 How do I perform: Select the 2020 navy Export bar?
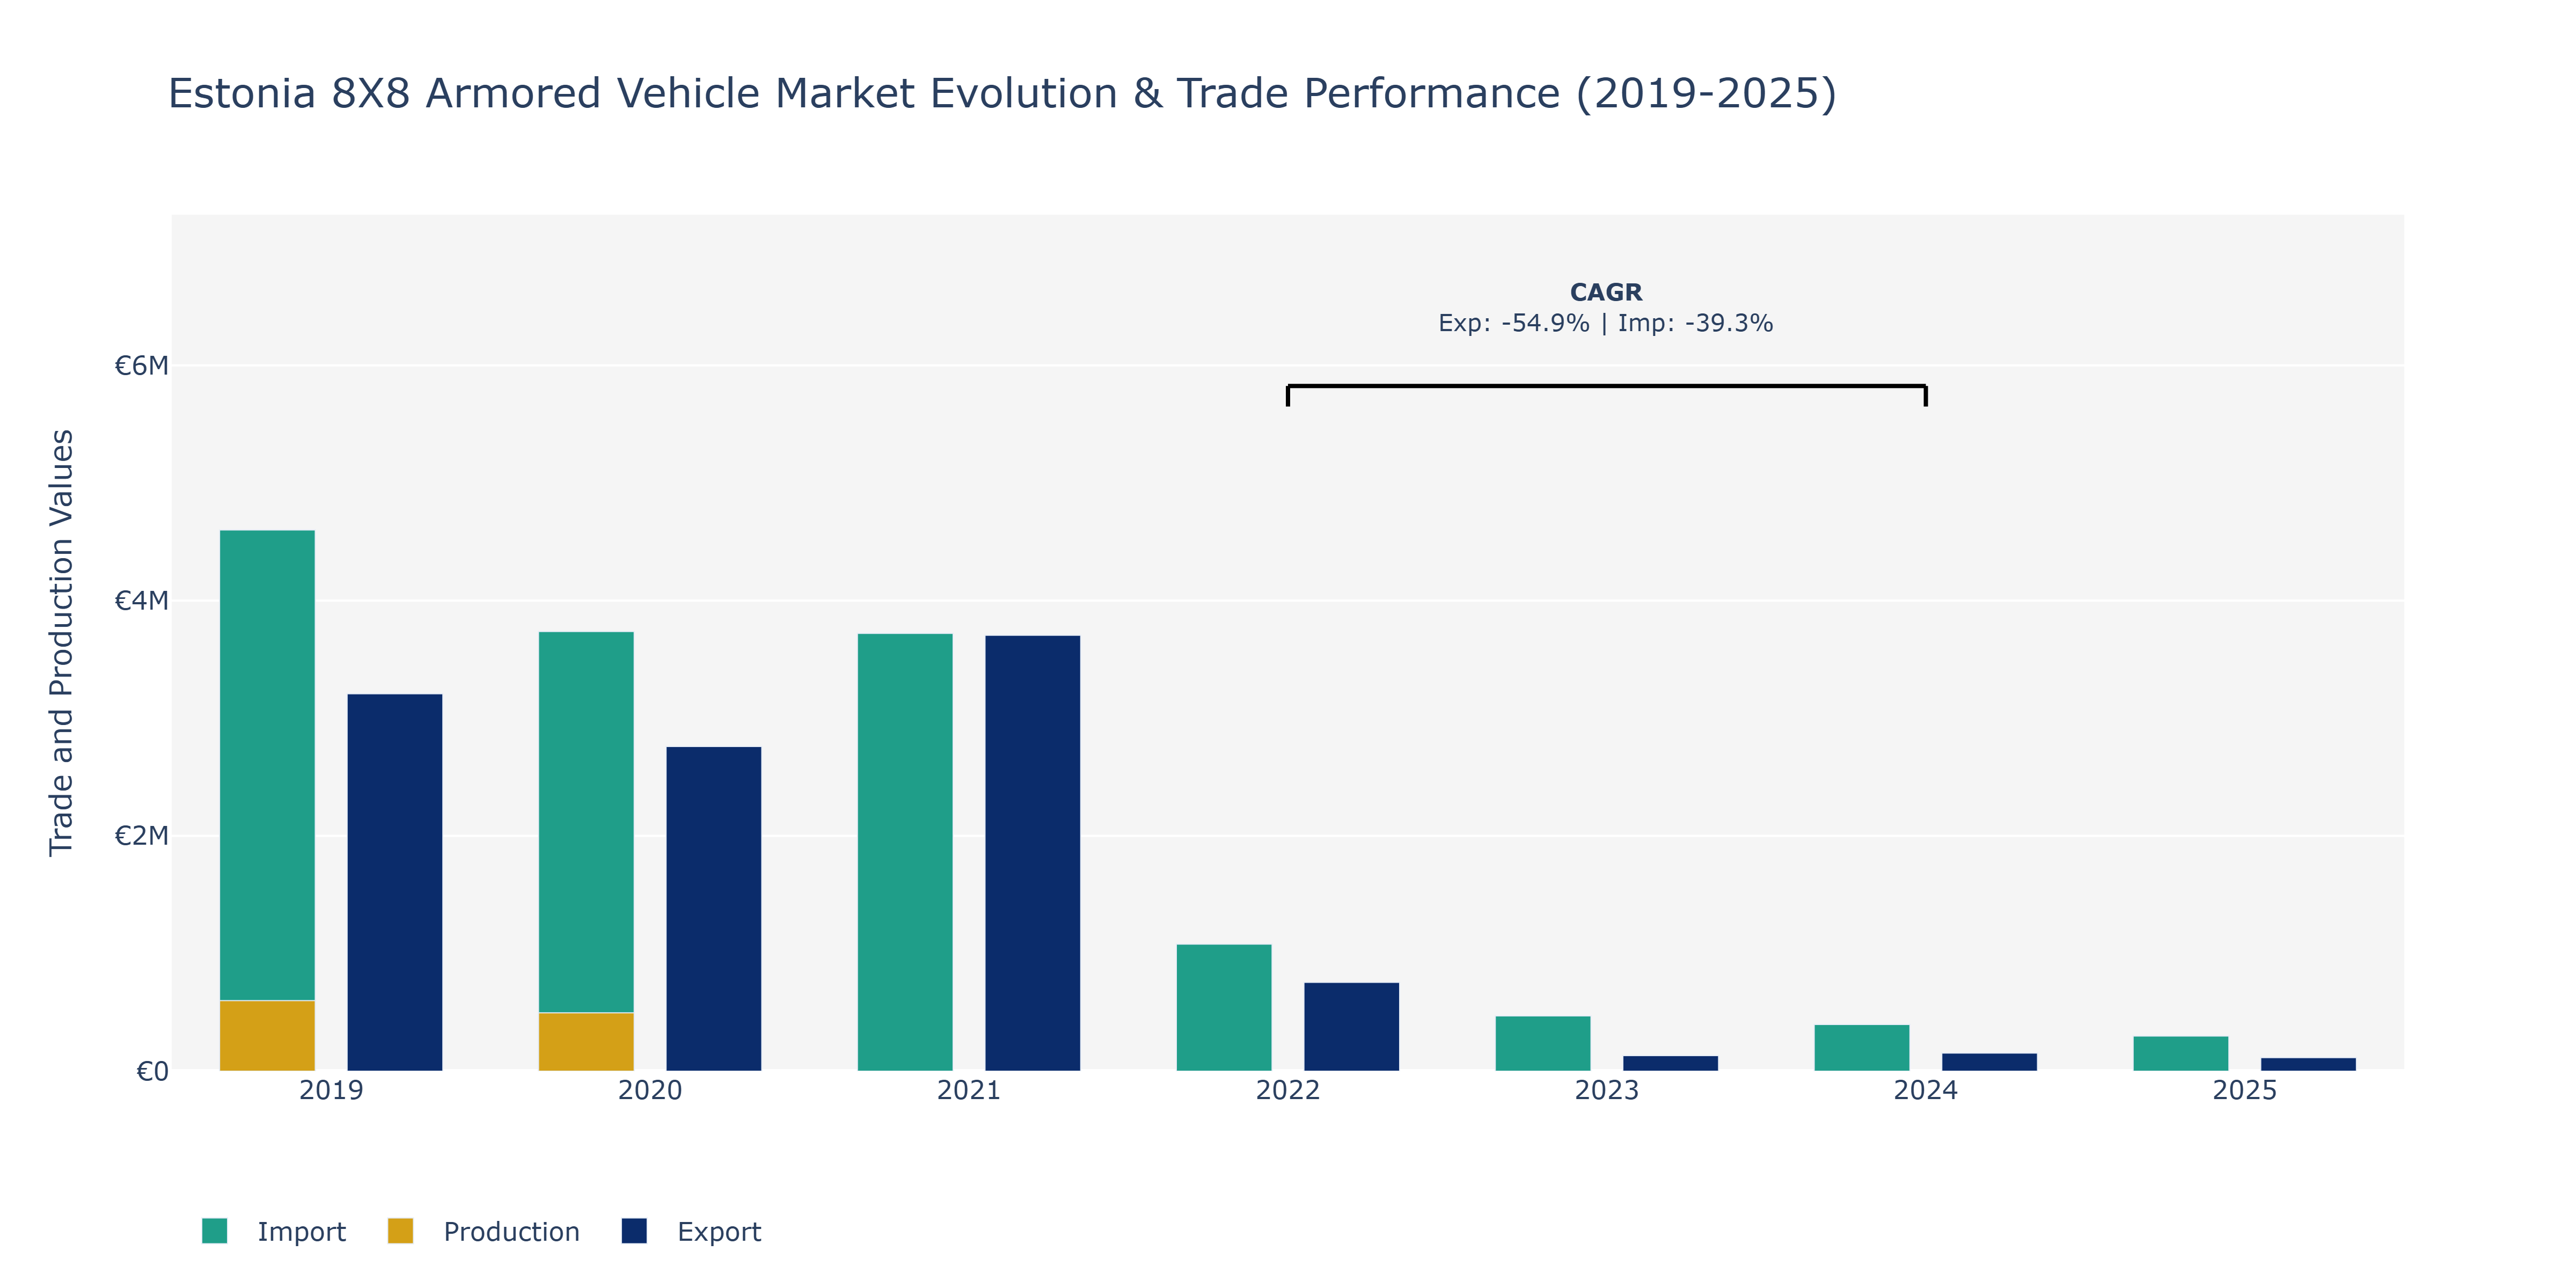[714, 909]
